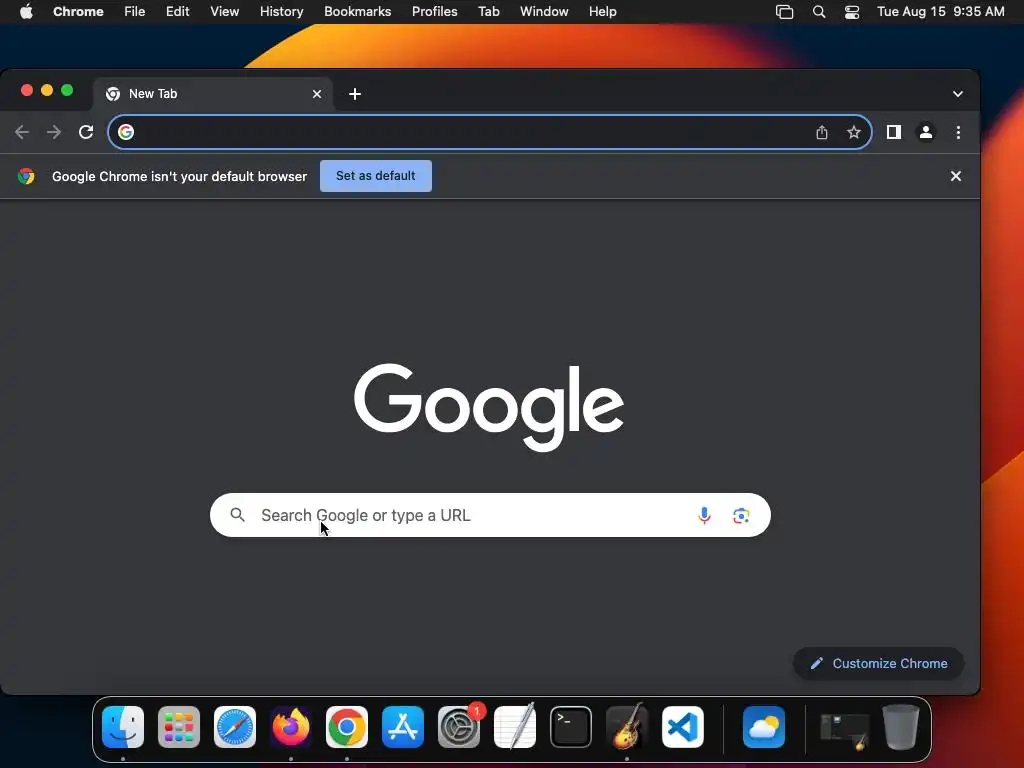
Task: Dismiss the default browser infobar
Action: pos(955,176)
